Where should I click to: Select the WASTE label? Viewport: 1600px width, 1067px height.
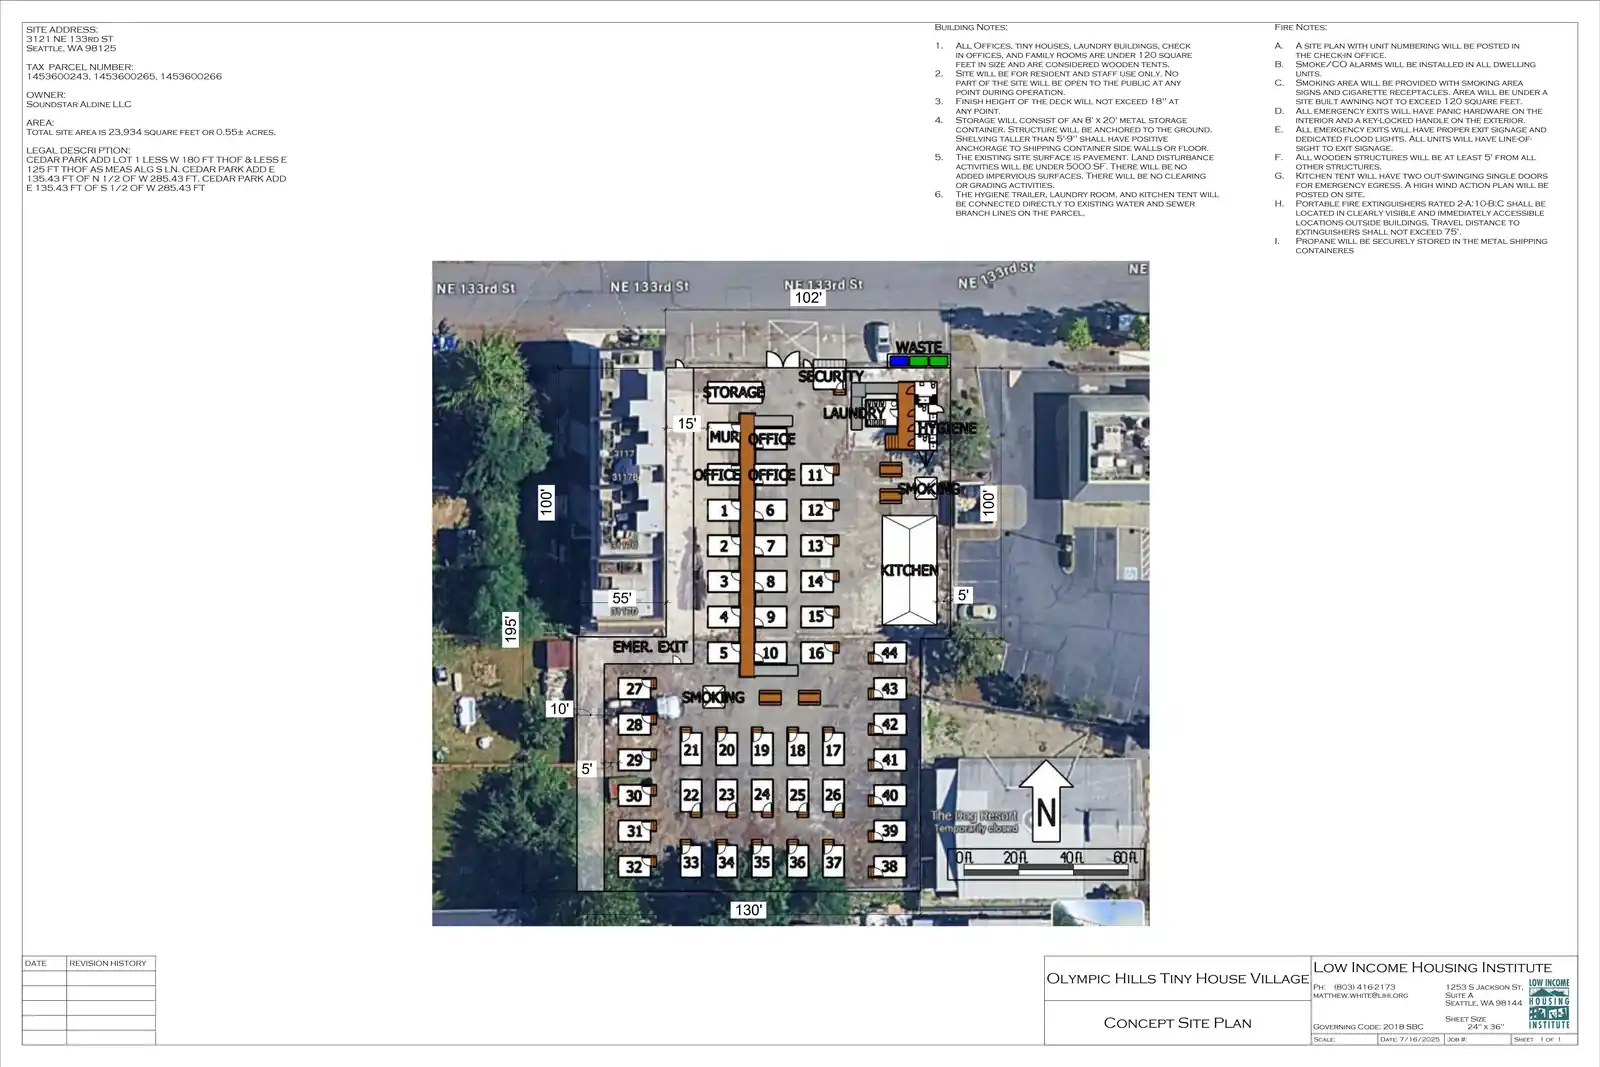point(918,347)
